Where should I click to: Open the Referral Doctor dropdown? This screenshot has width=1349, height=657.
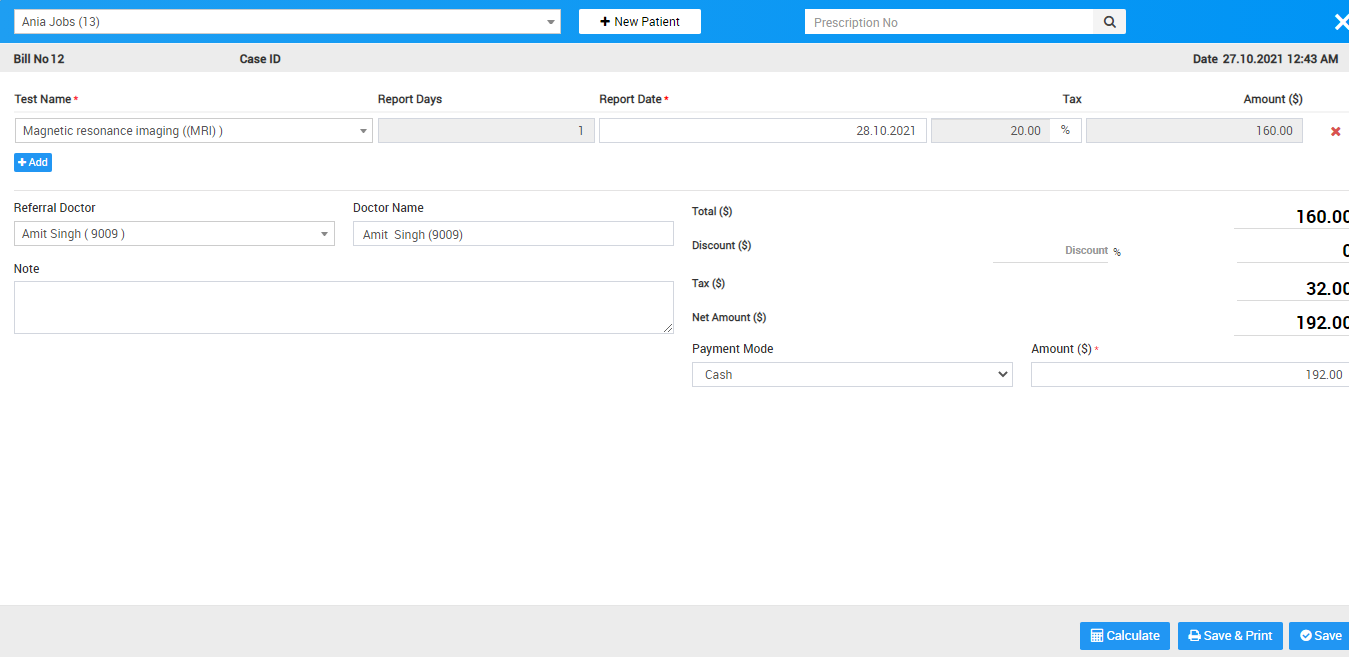pyautogui.click(x=174, y=234)
